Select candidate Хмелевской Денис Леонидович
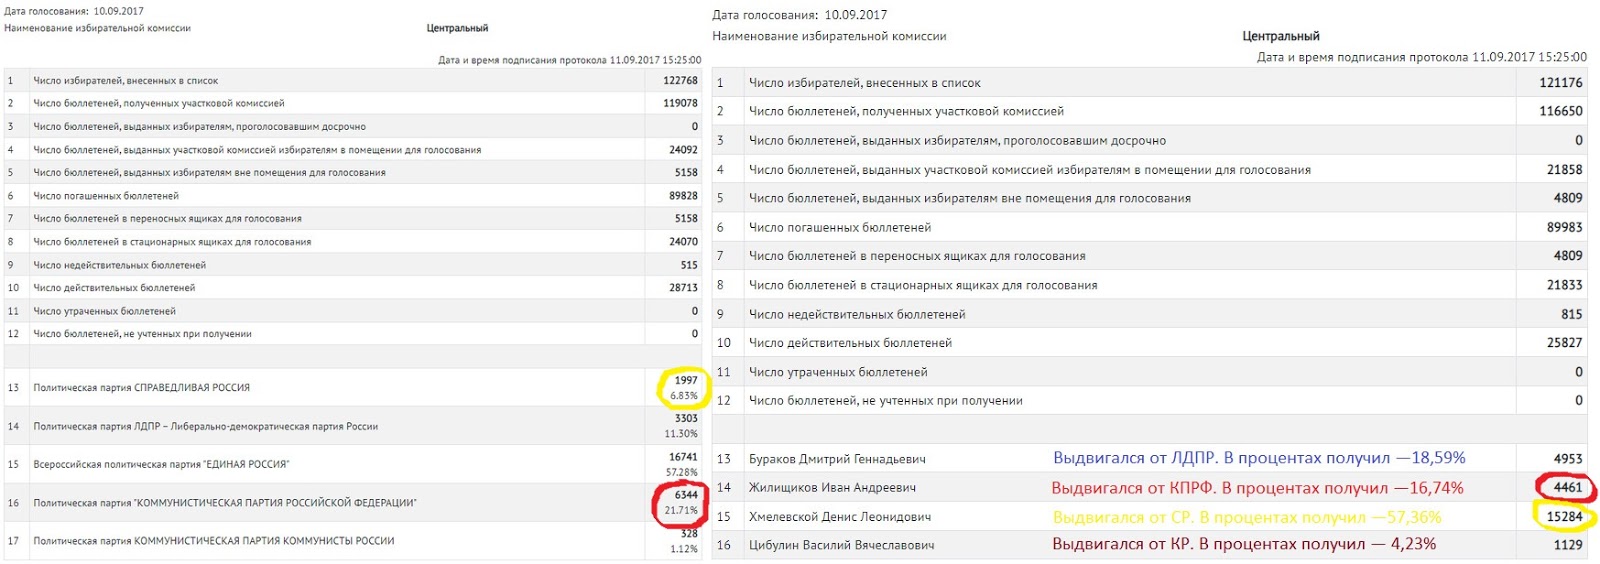1600x564 pixels. pos(839,517)
